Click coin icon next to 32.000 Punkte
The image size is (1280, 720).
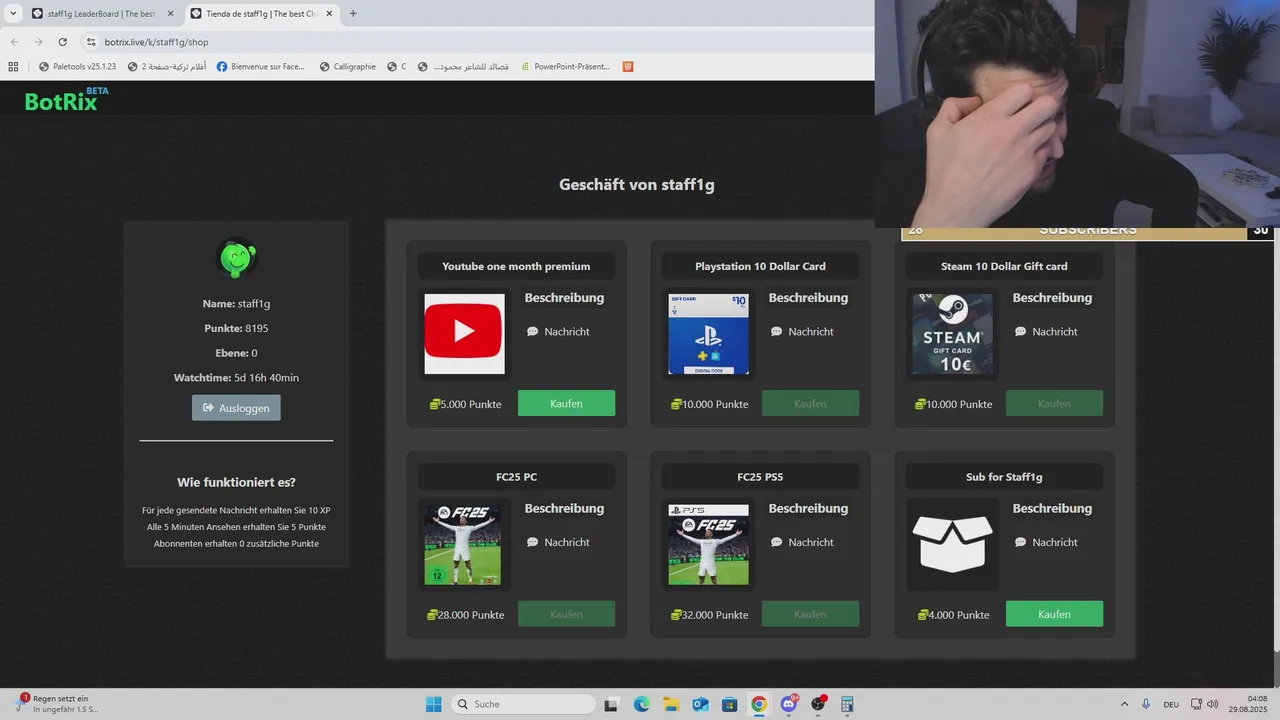(x=675, y=615)
